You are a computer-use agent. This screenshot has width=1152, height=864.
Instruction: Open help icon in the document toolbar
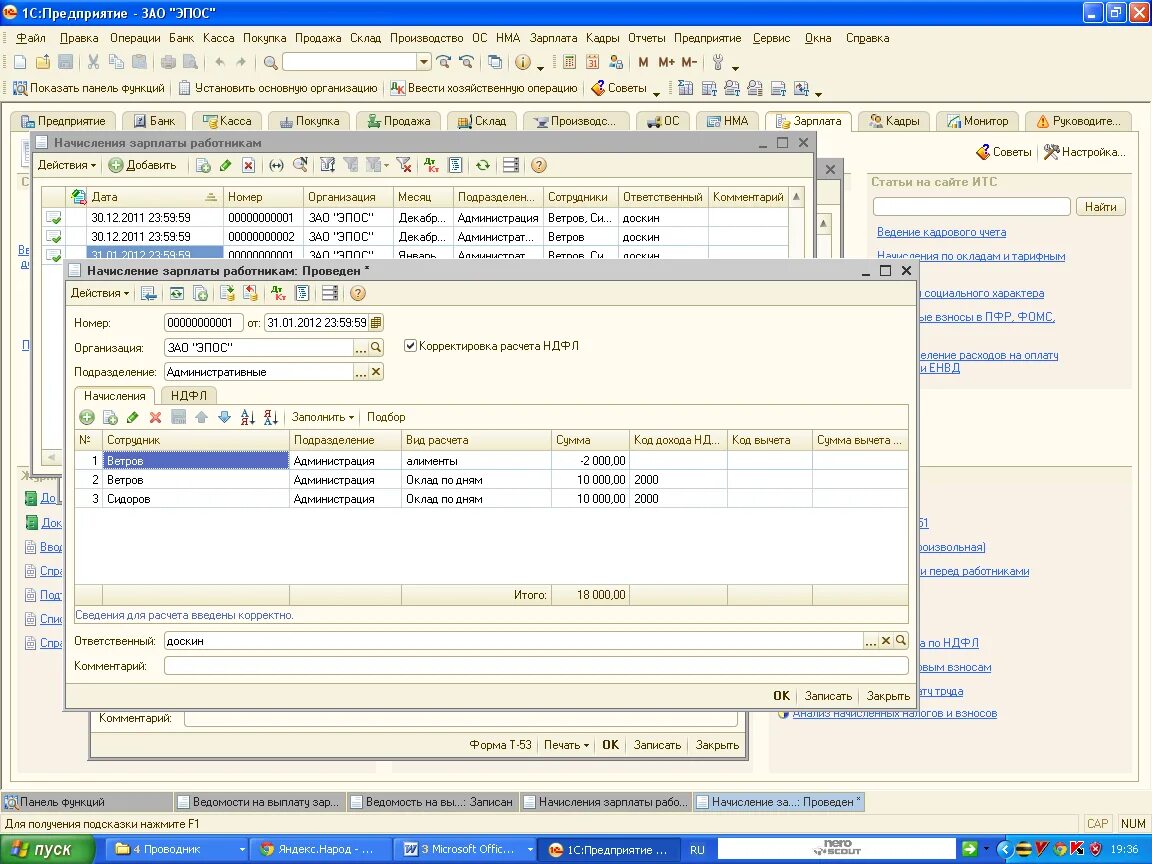click(358, 293)
